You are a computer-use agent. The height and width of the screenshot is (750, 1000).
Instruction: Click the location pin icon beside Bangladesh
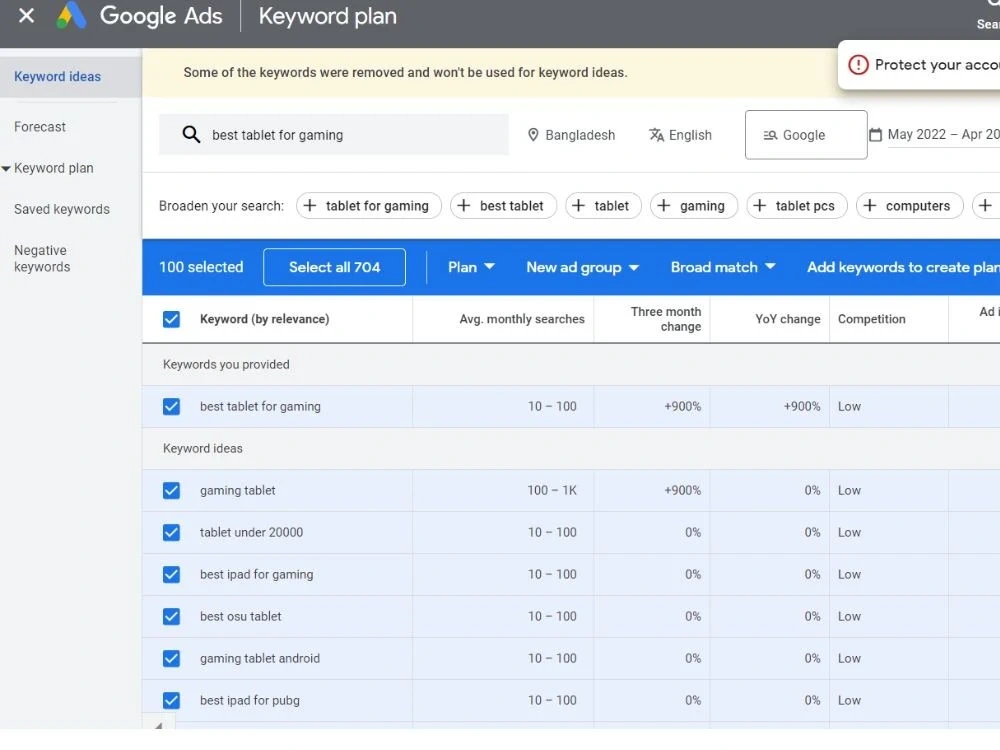533,135
